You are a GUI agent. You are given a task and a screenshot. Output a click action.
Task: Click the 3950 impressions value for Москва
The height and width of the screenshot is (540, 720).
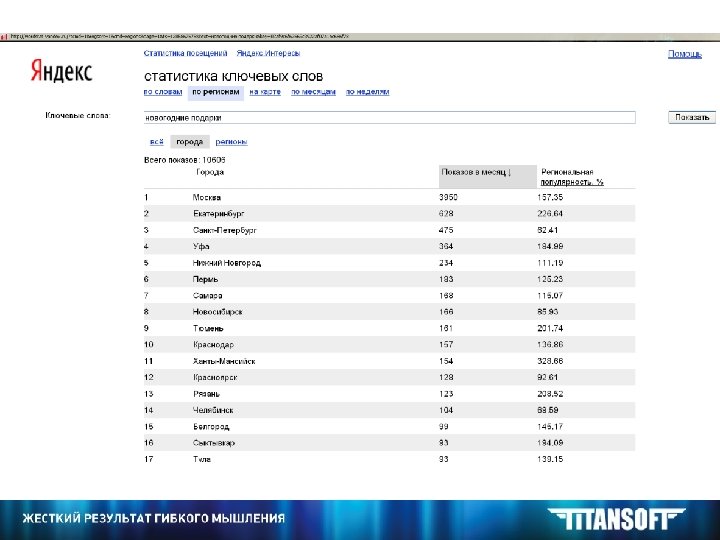tap(448, 197)
